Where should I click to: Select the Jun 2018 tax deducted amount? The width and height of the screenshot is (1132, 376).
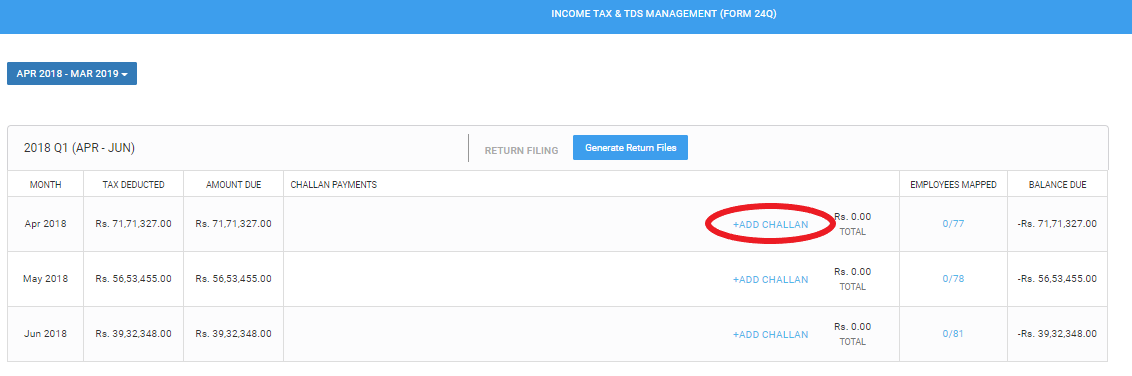point(133,333)
